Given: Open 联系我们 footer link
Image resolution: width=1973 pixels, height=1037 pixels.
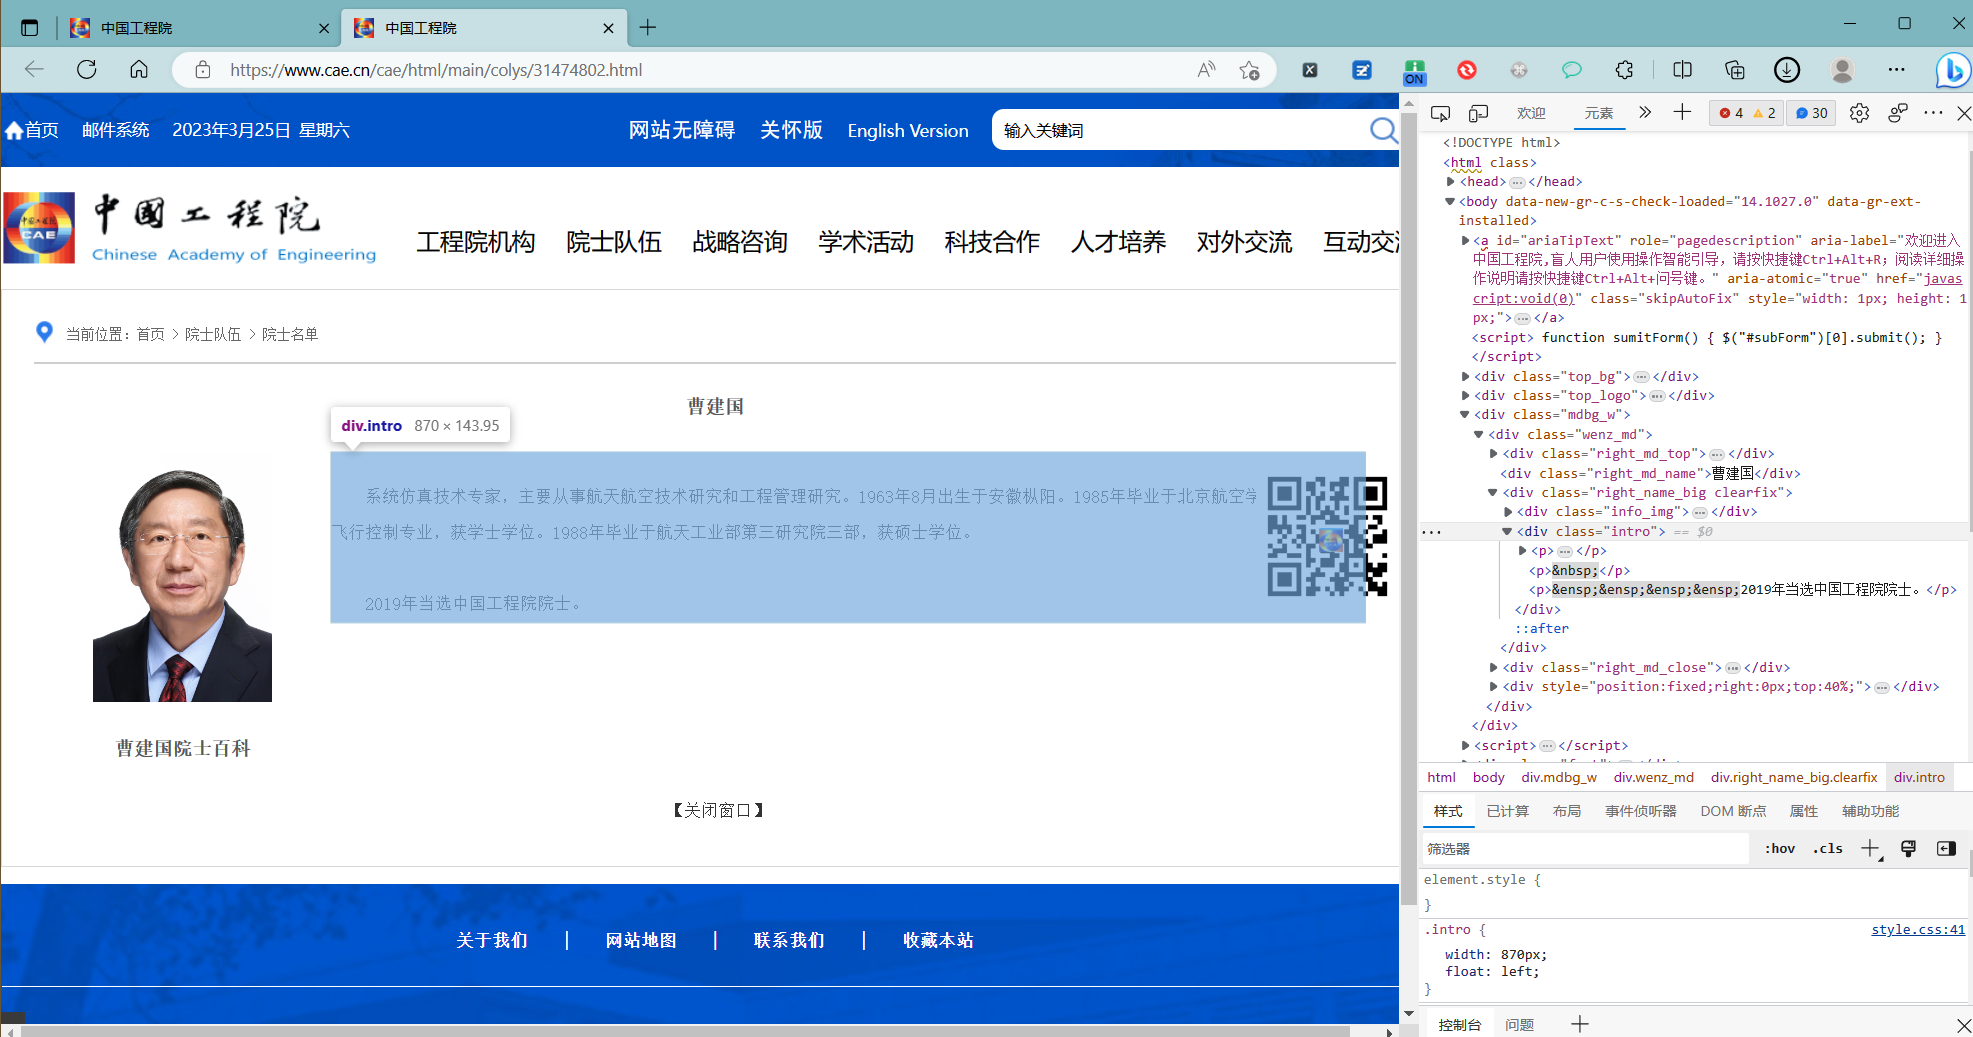Looking at the screenshot, I should [789, 940].
